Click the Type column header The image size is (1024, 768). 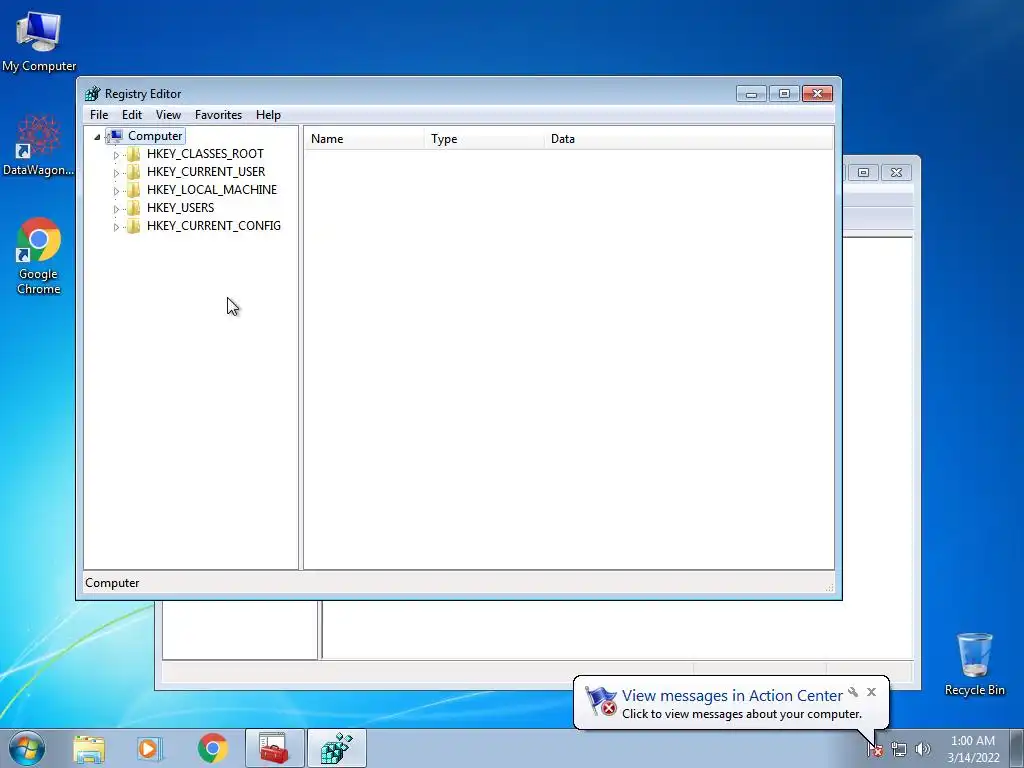[x=484, y=138]
